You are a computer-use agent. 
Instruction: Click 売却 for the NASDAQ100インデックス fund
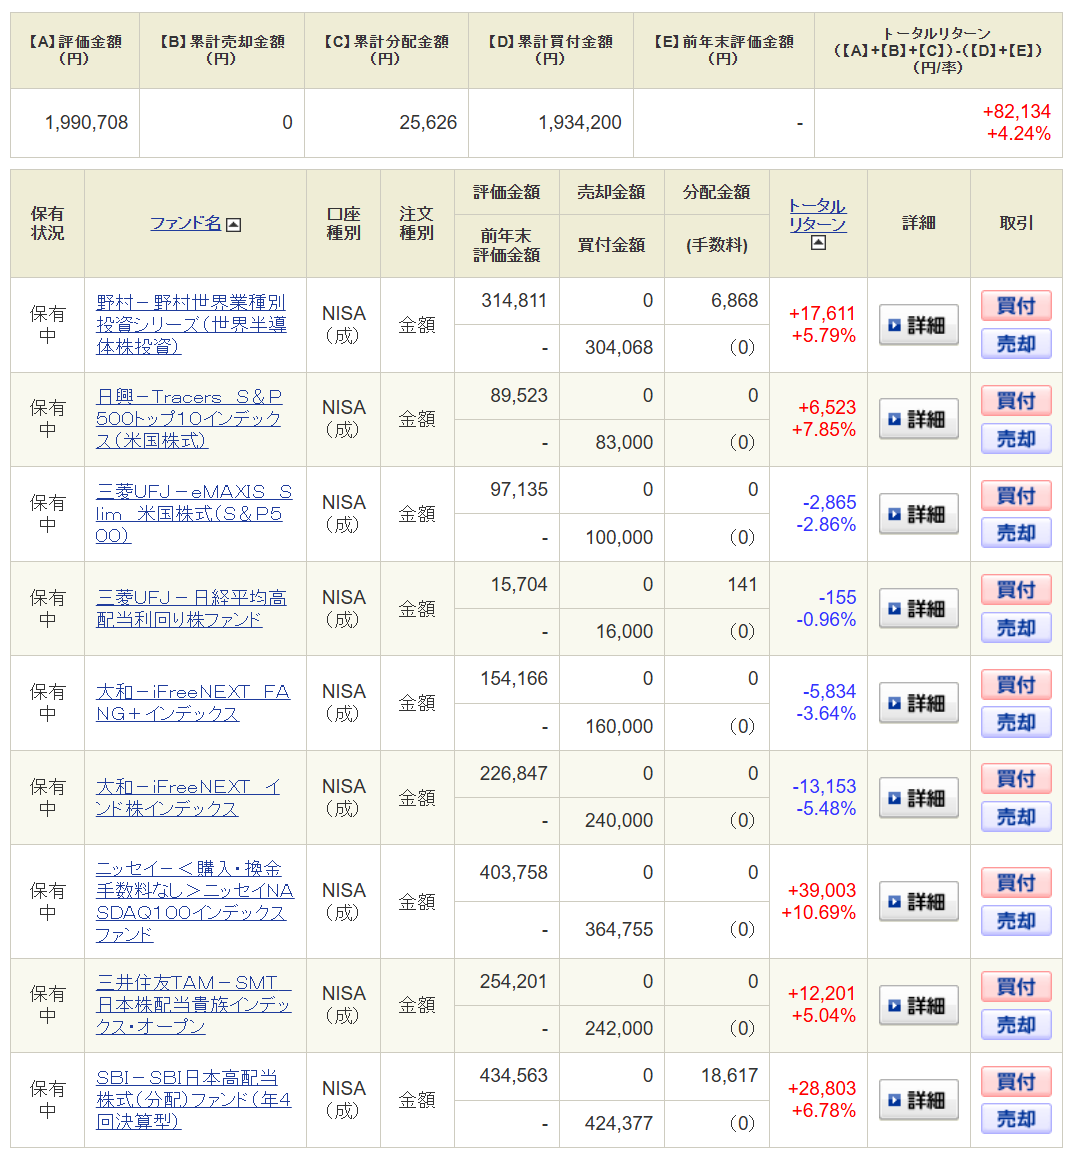pyautogui.click(x=1016, y=921)
